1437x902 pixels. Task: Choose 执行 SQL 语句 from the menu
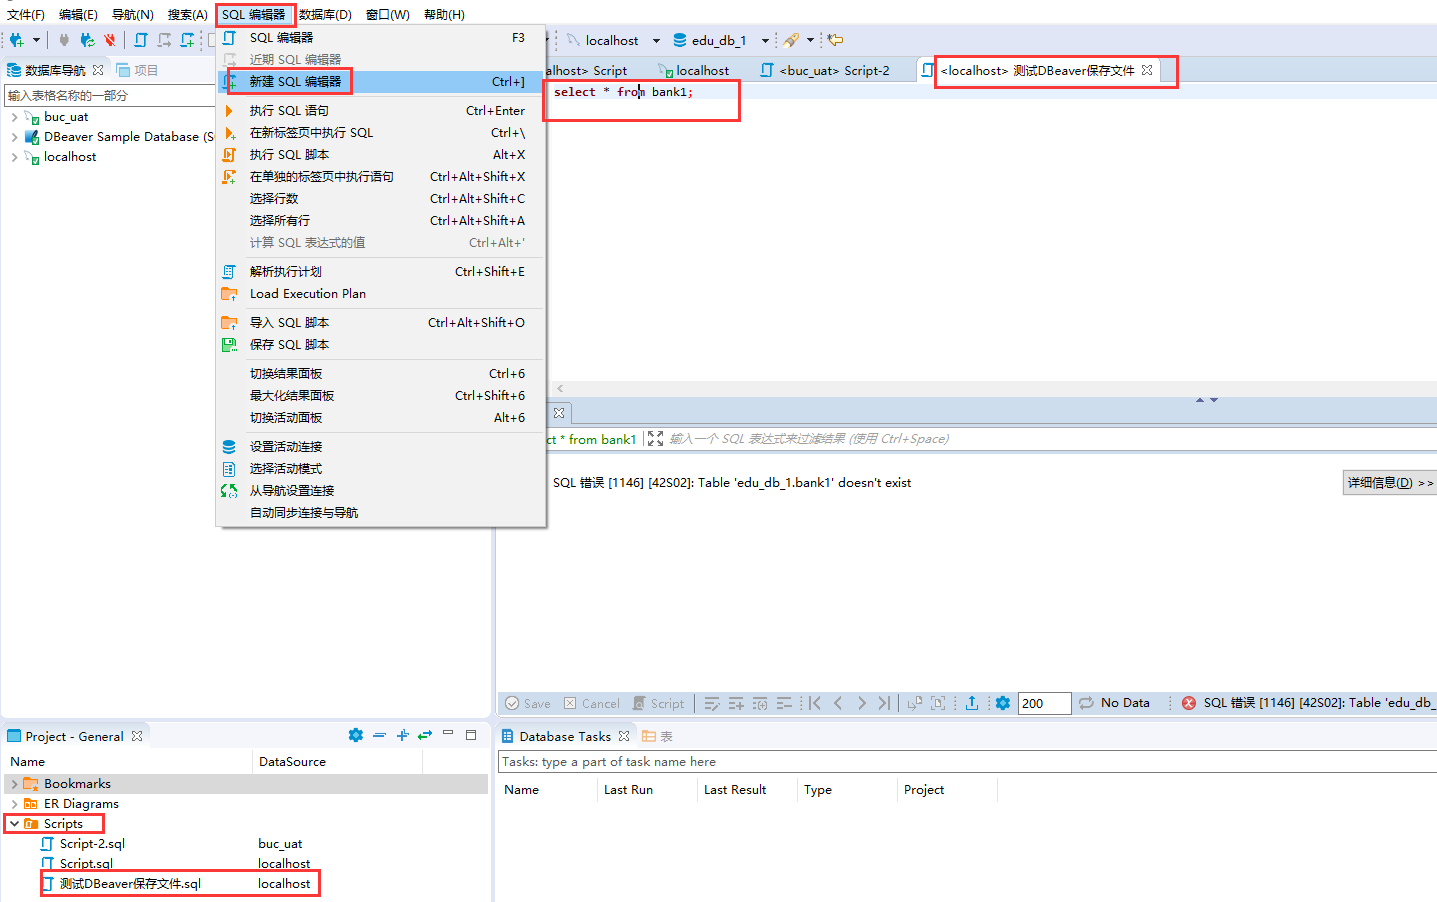tap(381, 111)
